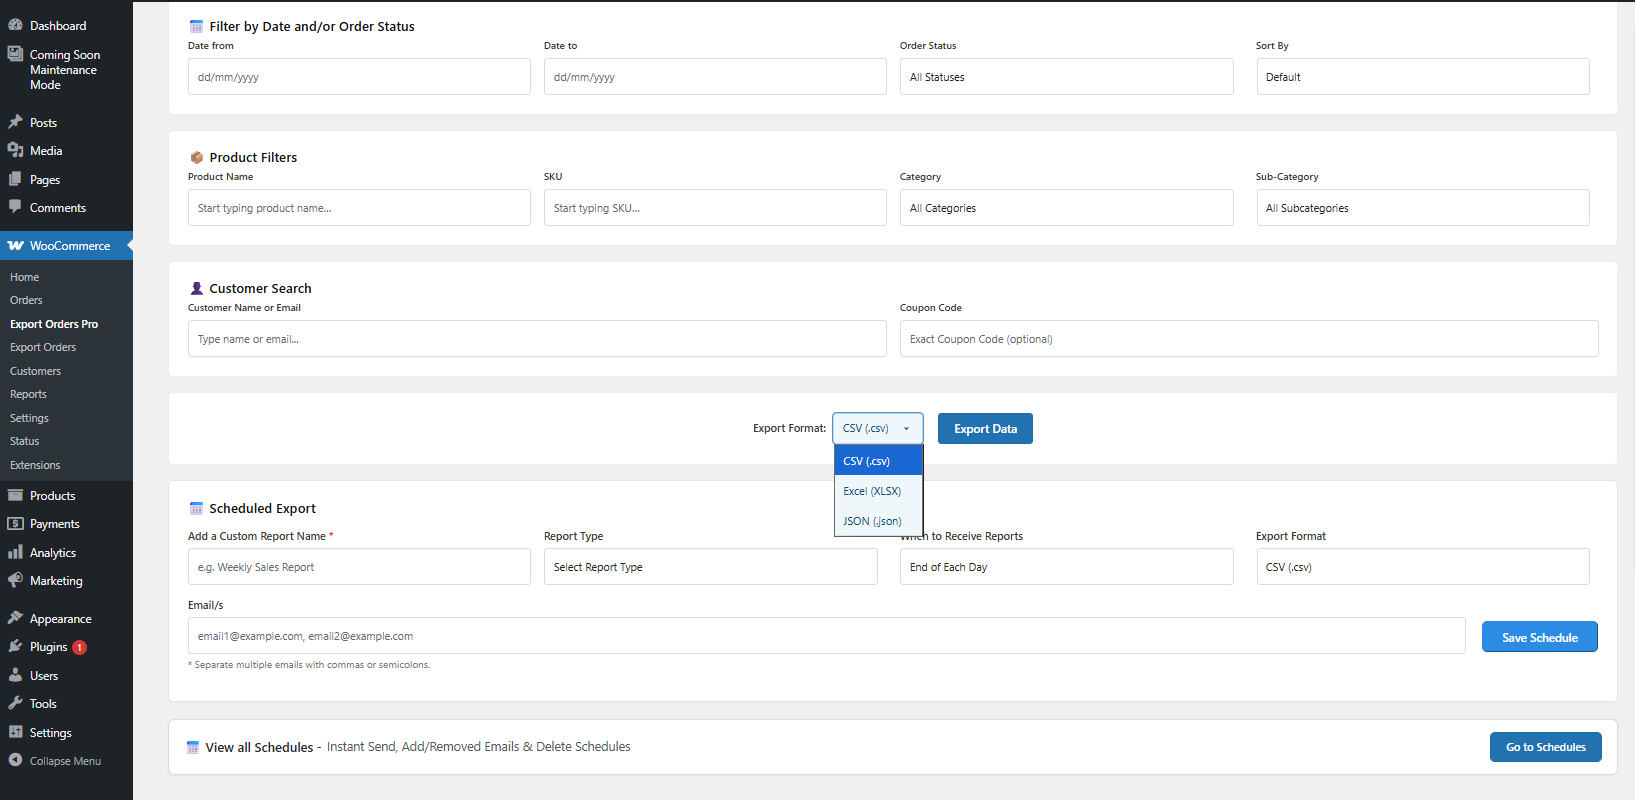Click the Go to Schedules button
Screen dimensions: 1635x800
point(1546,747)
